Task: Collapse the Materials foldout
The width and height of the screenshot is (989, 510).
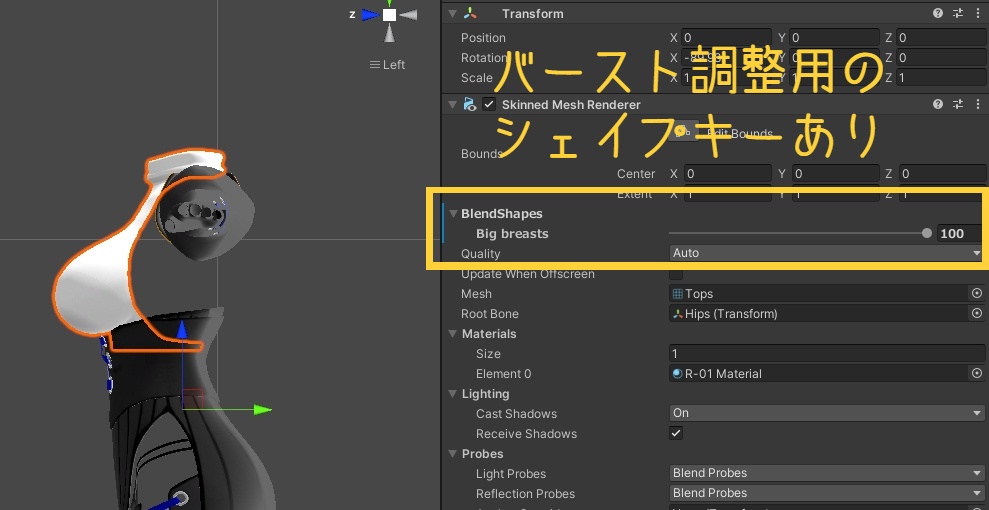Action: 453,333
